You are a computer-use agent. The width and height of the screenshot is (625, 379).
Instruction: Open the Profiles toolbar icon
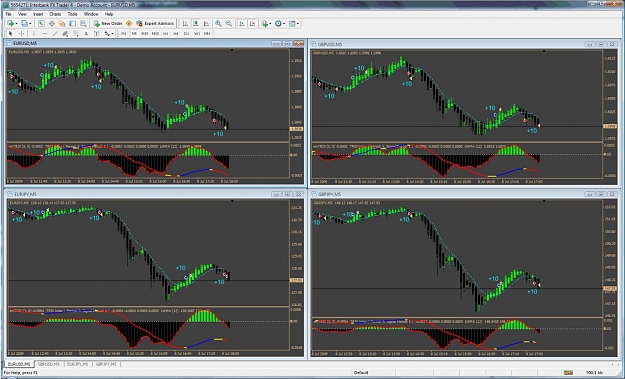[x=24, y=24]
